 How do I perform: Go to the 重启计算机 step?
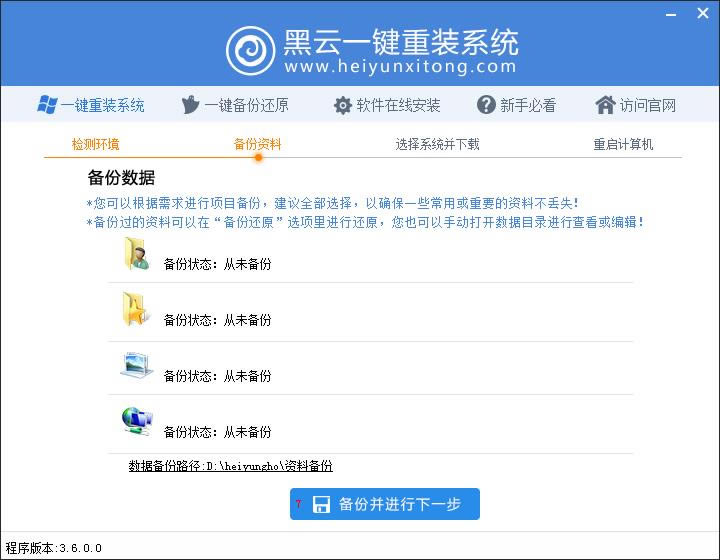tap(623, 144)
